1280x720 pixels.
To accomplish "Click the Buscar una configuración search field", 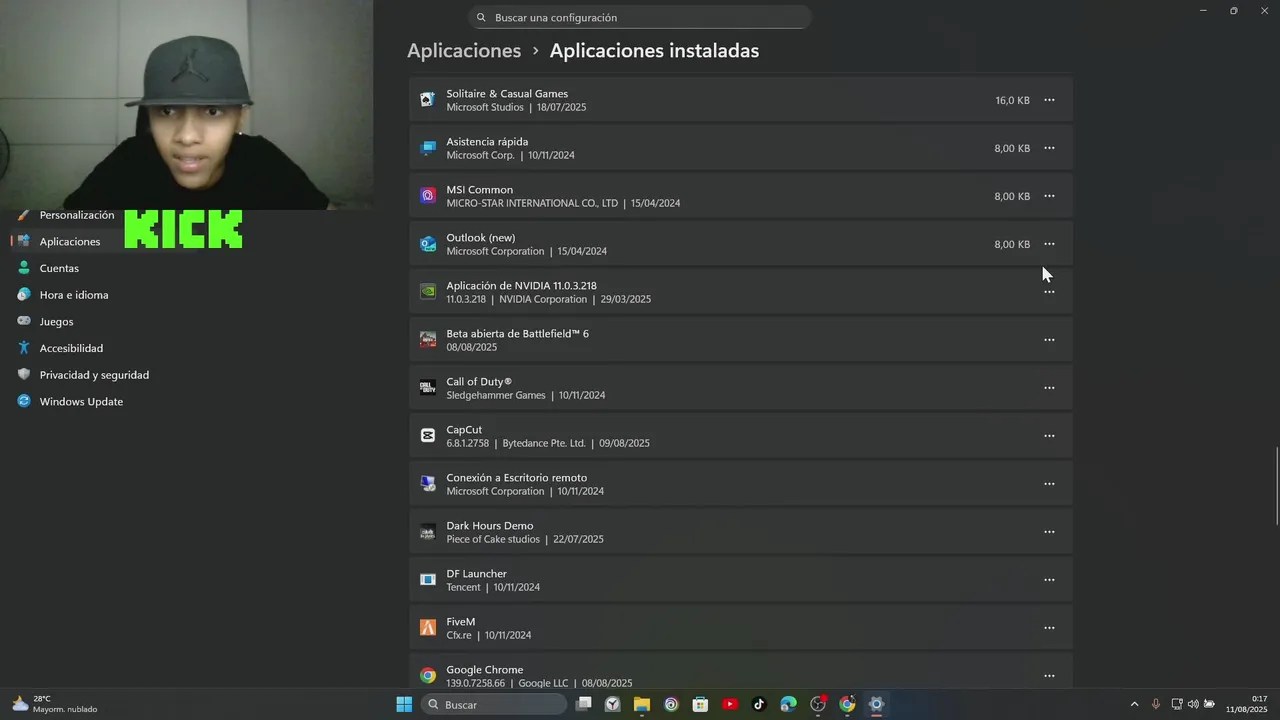I will [640, 17].
